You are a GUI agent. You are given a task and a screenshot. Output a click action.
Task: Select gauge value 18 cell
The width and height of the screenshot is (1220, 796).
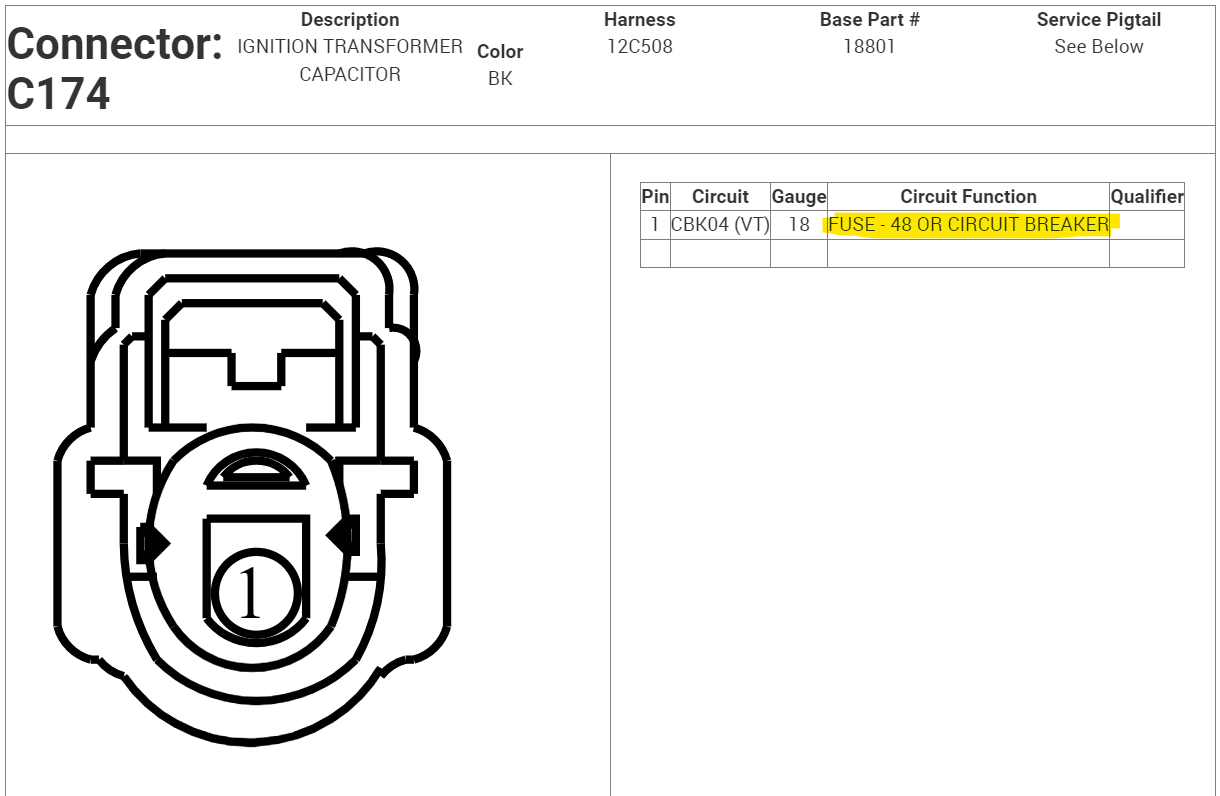pyautogui.click(x=799, y=225)
